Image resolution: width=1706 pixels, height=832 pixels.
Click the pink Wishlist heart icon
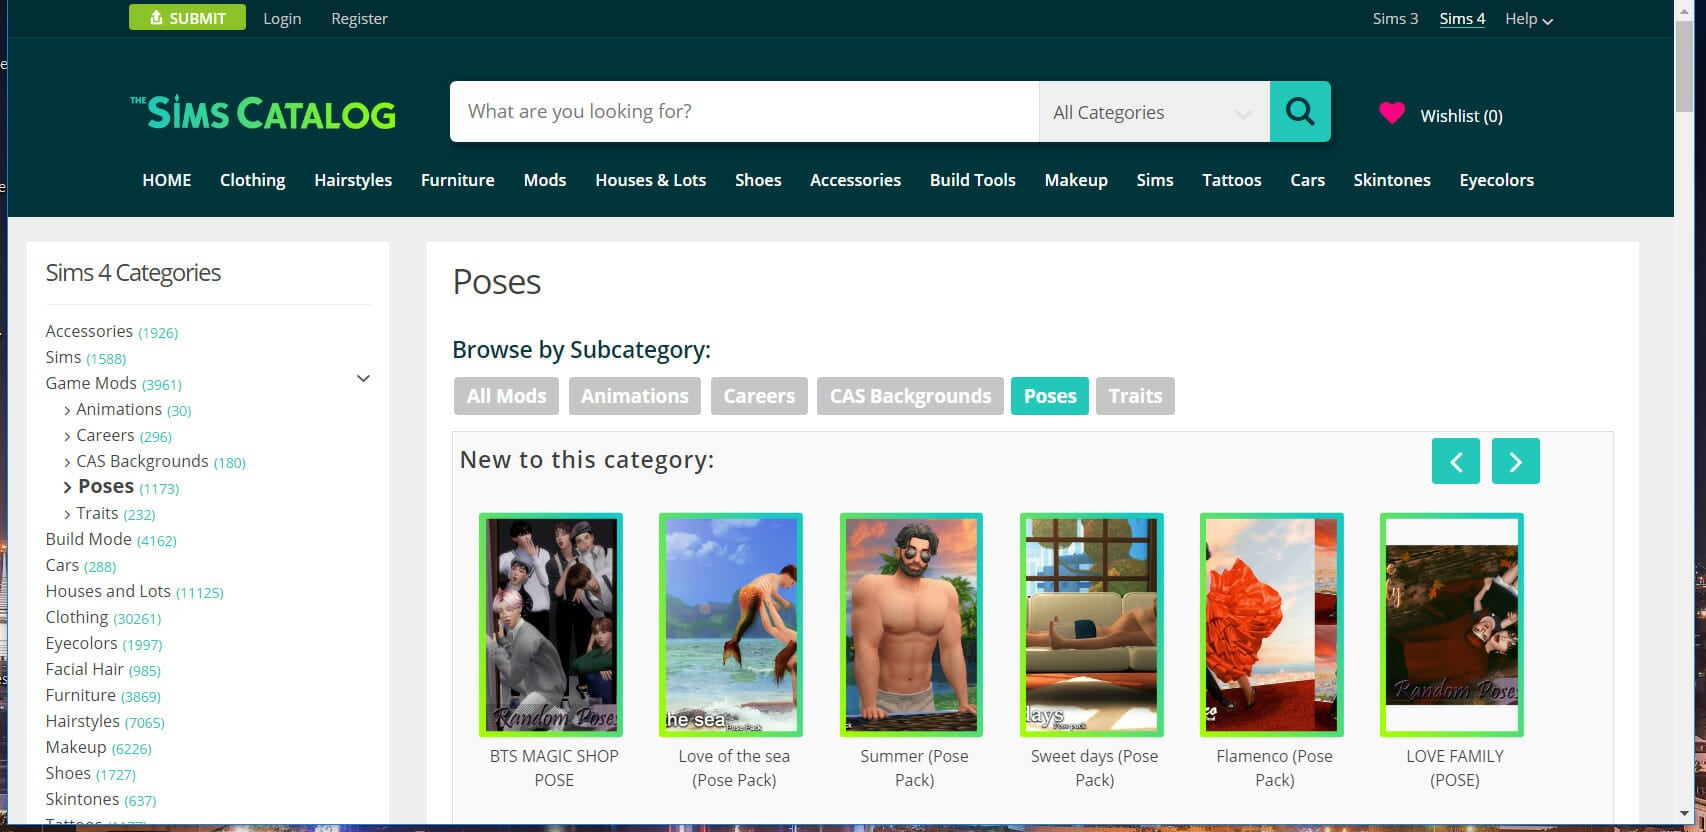click(x=1391, y=113)
